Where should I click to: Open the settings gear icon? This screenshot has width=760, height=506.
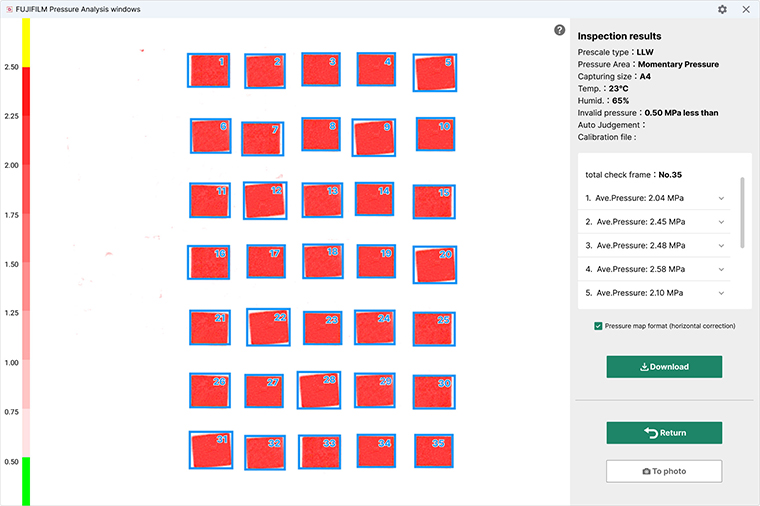(x=722, y=9)
